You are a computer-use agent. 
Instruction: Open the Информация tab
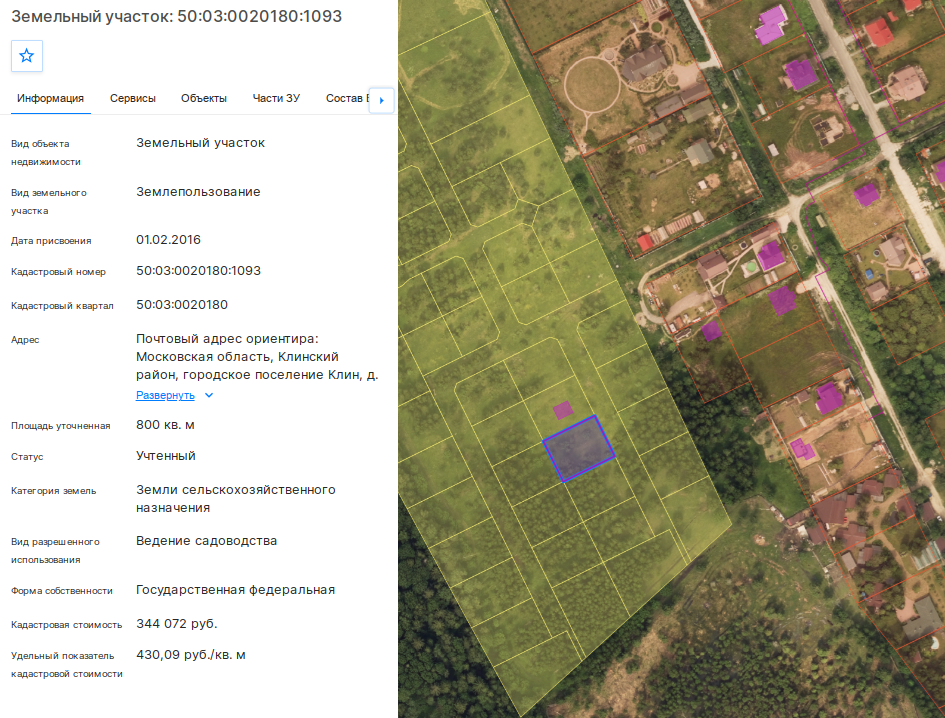[51, 98]
